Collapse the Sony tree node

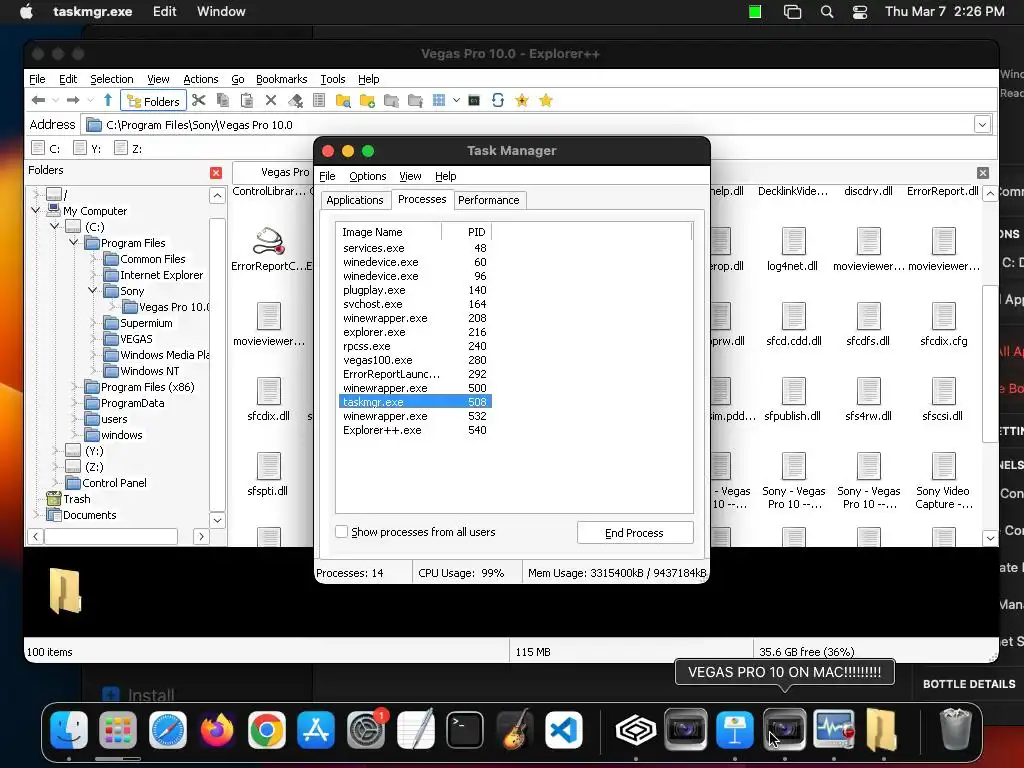[93, 291]
